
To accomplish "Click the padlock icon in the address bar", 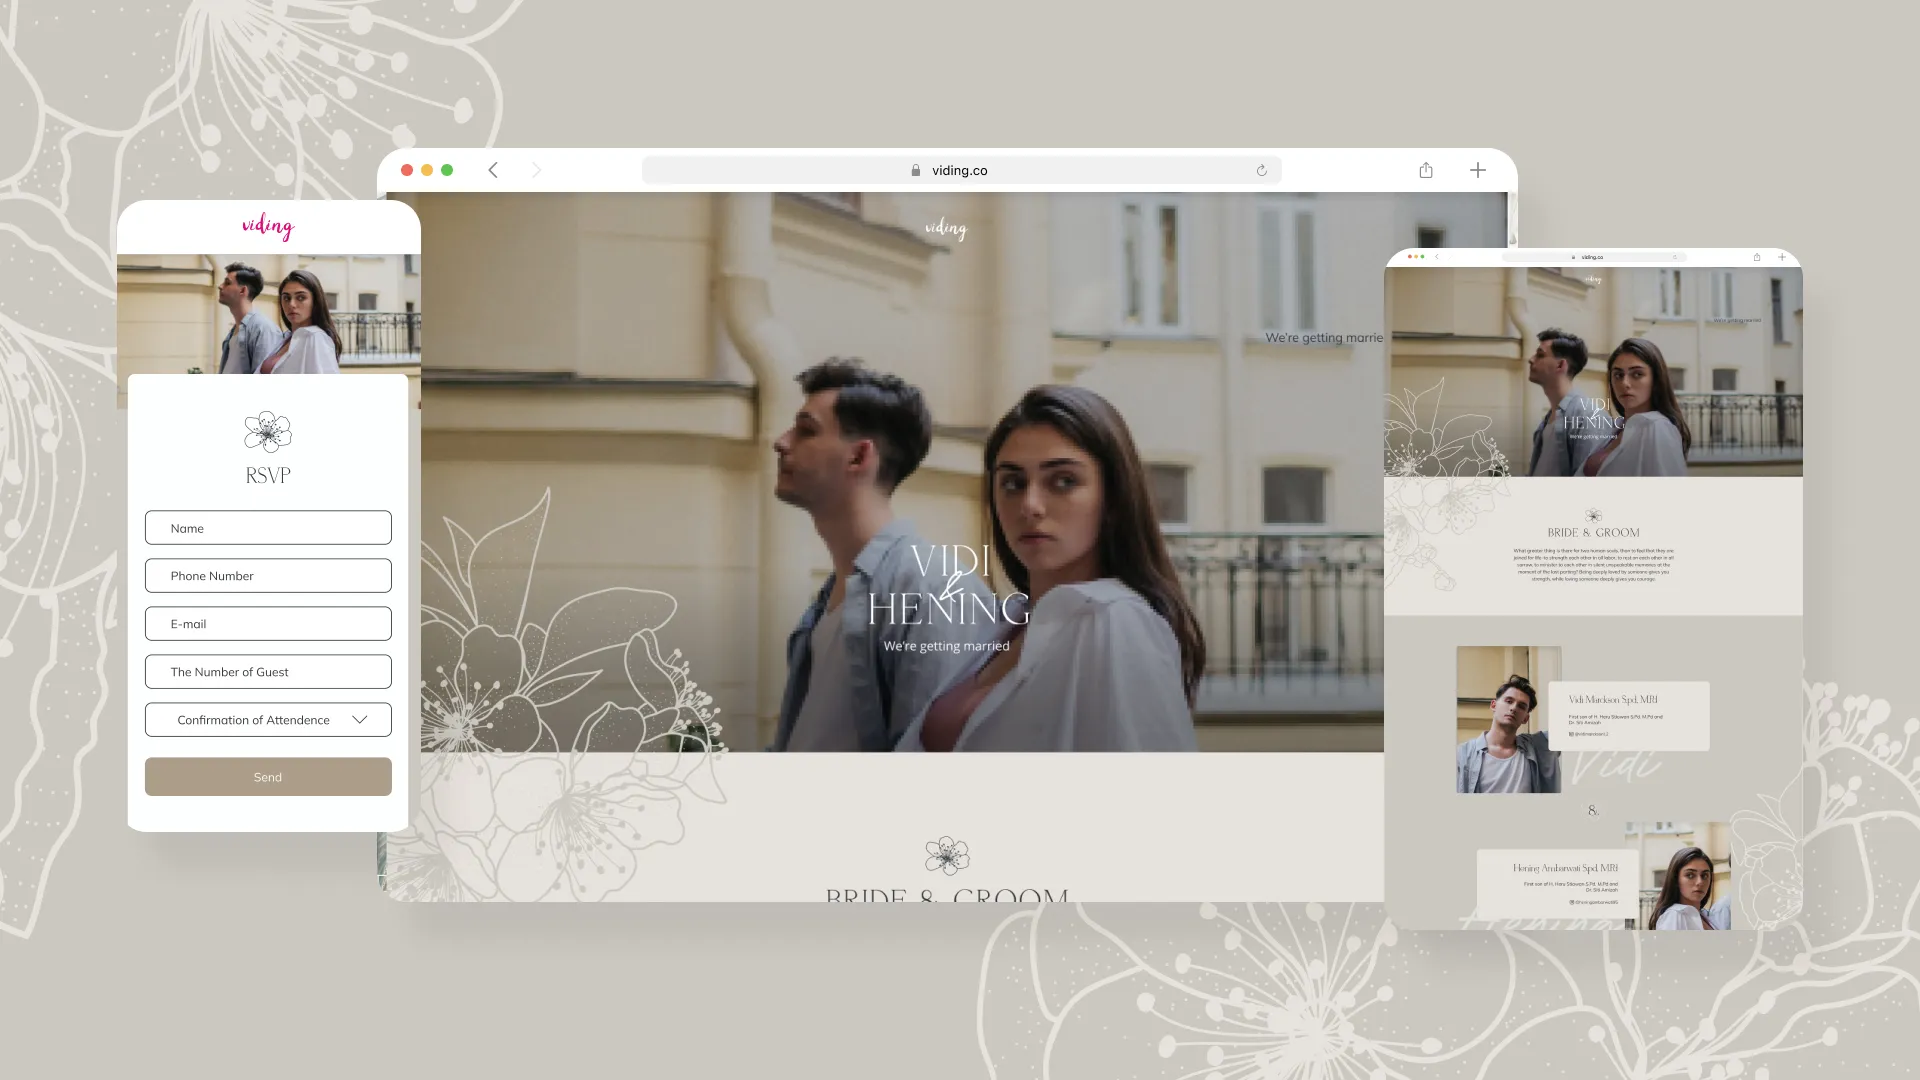I will click(x=915, y=170).
